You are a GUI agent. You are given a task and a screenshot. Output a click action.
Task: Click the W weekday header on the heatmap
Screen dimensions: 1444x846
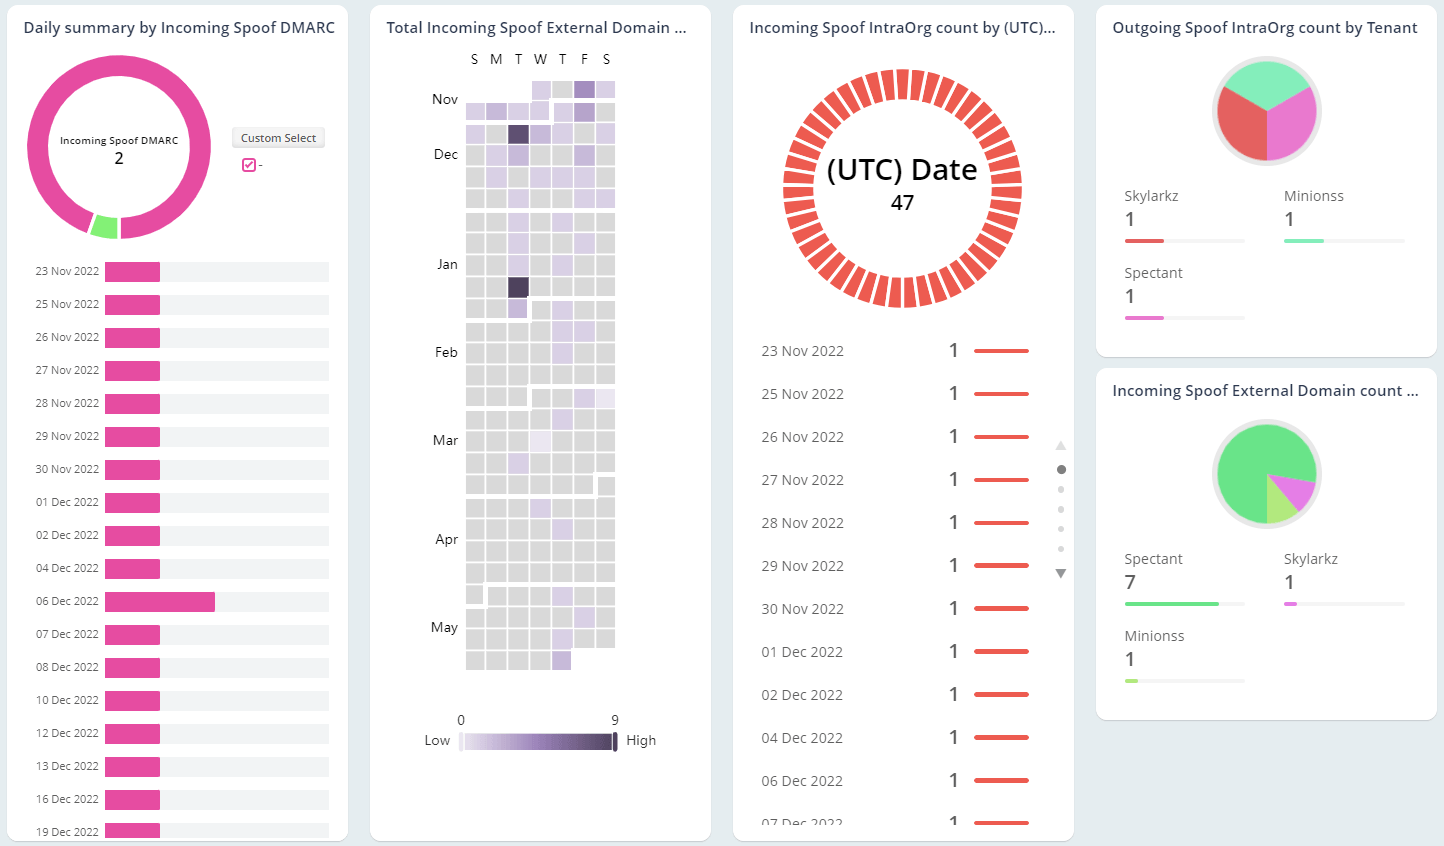(540, 59)
